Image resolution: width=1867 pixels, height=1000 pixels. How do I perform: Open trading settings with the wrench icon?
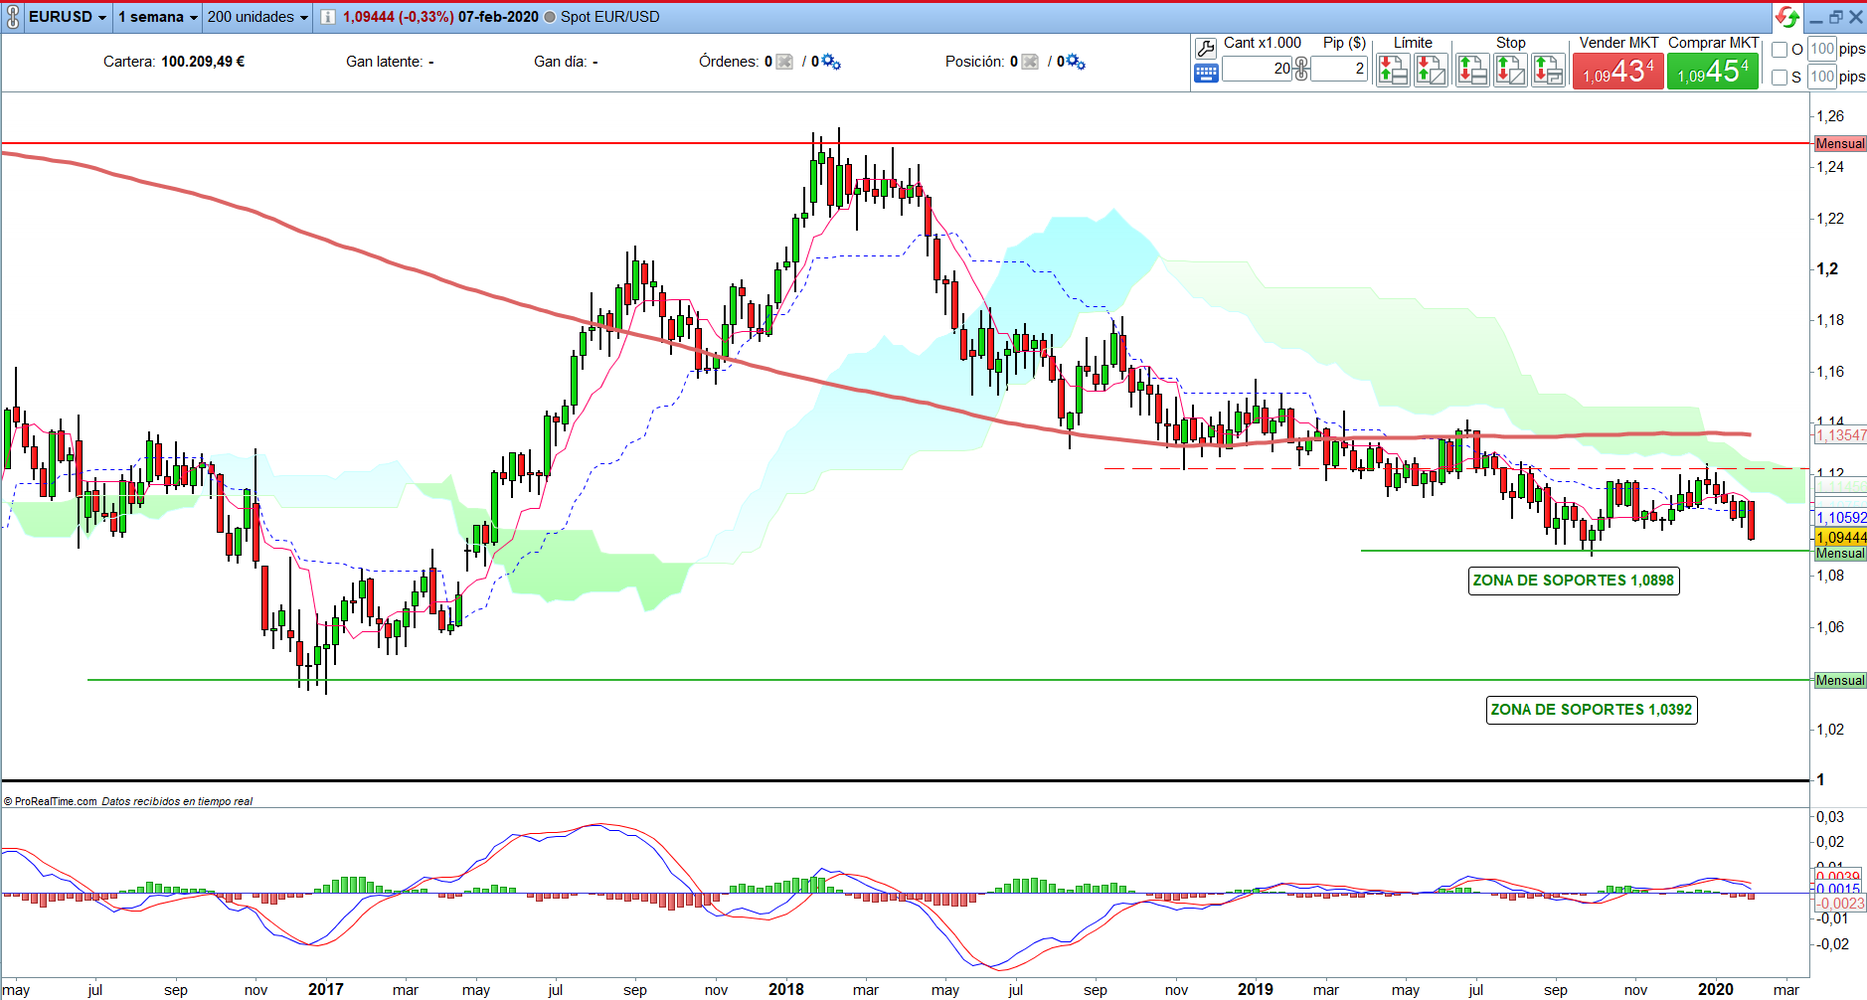tap(1206, 48)
